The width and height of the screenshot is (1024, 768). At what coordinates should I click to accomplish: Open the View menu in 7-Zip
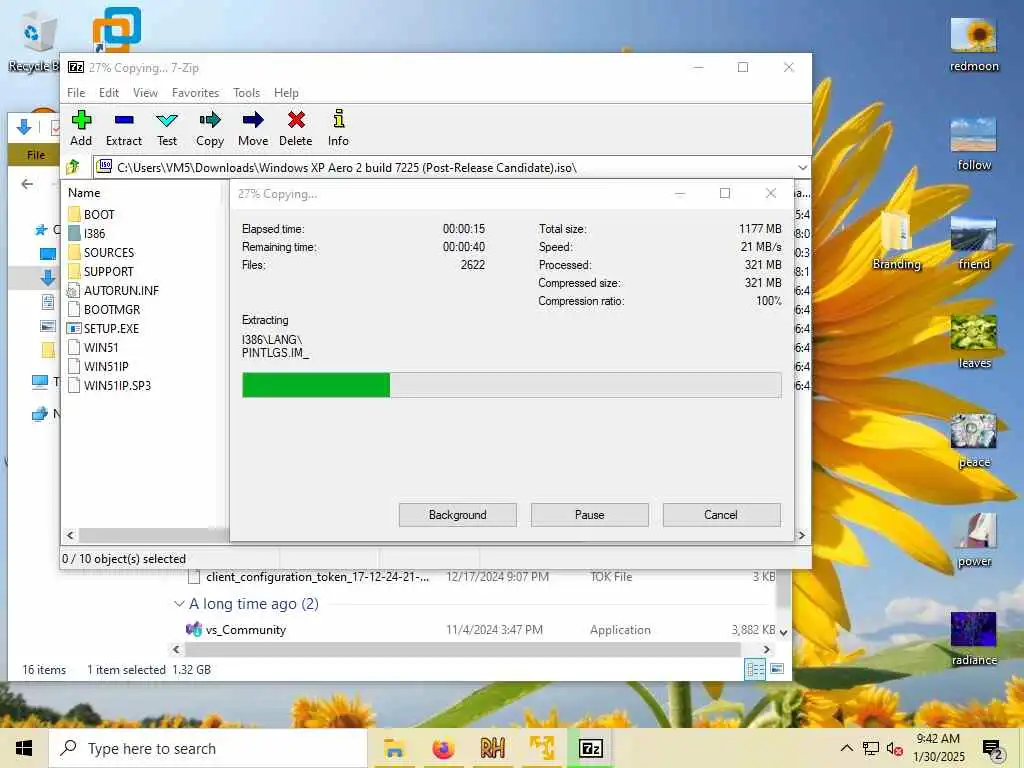tap(145, 93)
